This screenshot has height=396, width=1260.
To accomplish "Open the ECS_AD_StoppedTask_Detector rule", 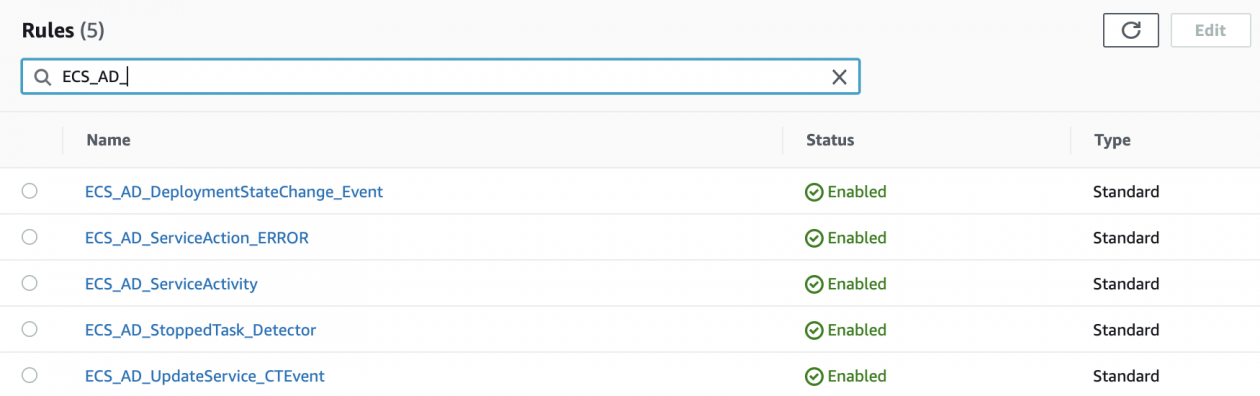I will click(201, 330).
